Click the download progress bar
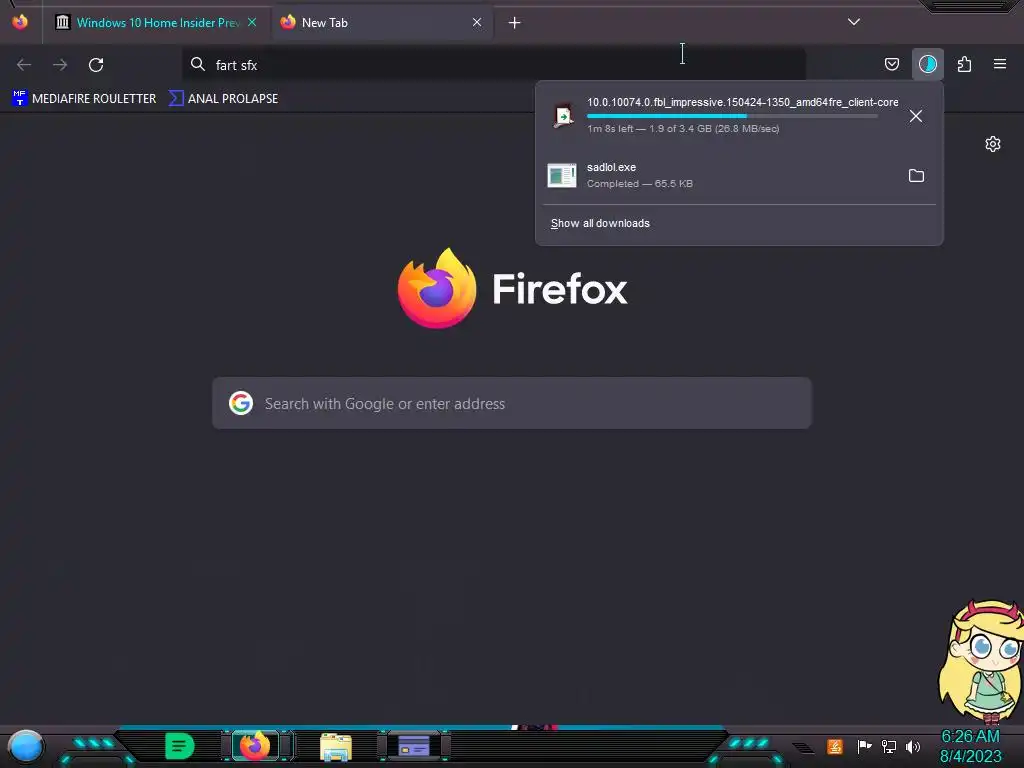This screenshot has width=1024, height=768. coord(732,116)
